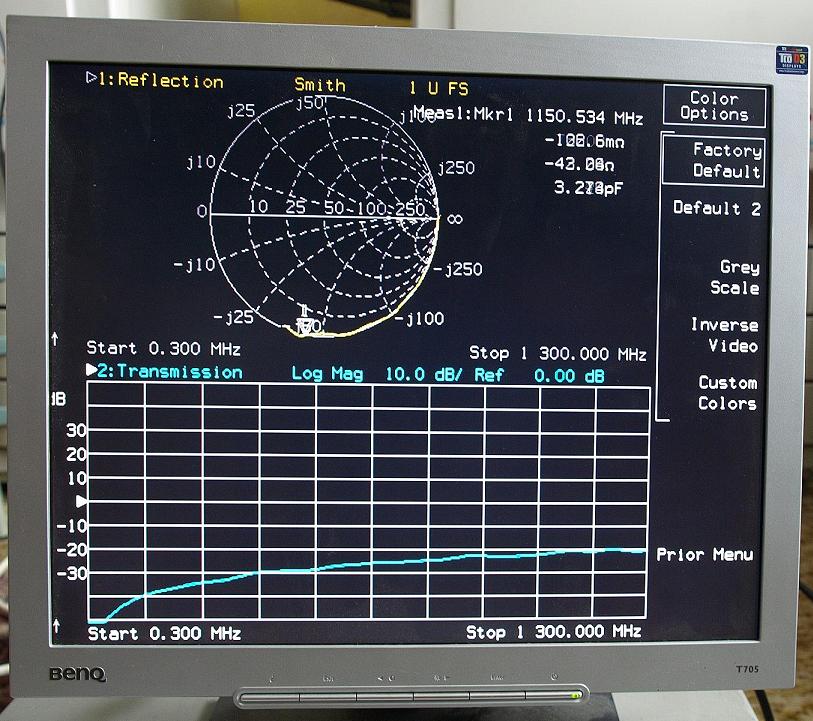Open the Smith format selector label
Image resolution: width=813 pixels, height=721 pixels.
click(319, 85)
